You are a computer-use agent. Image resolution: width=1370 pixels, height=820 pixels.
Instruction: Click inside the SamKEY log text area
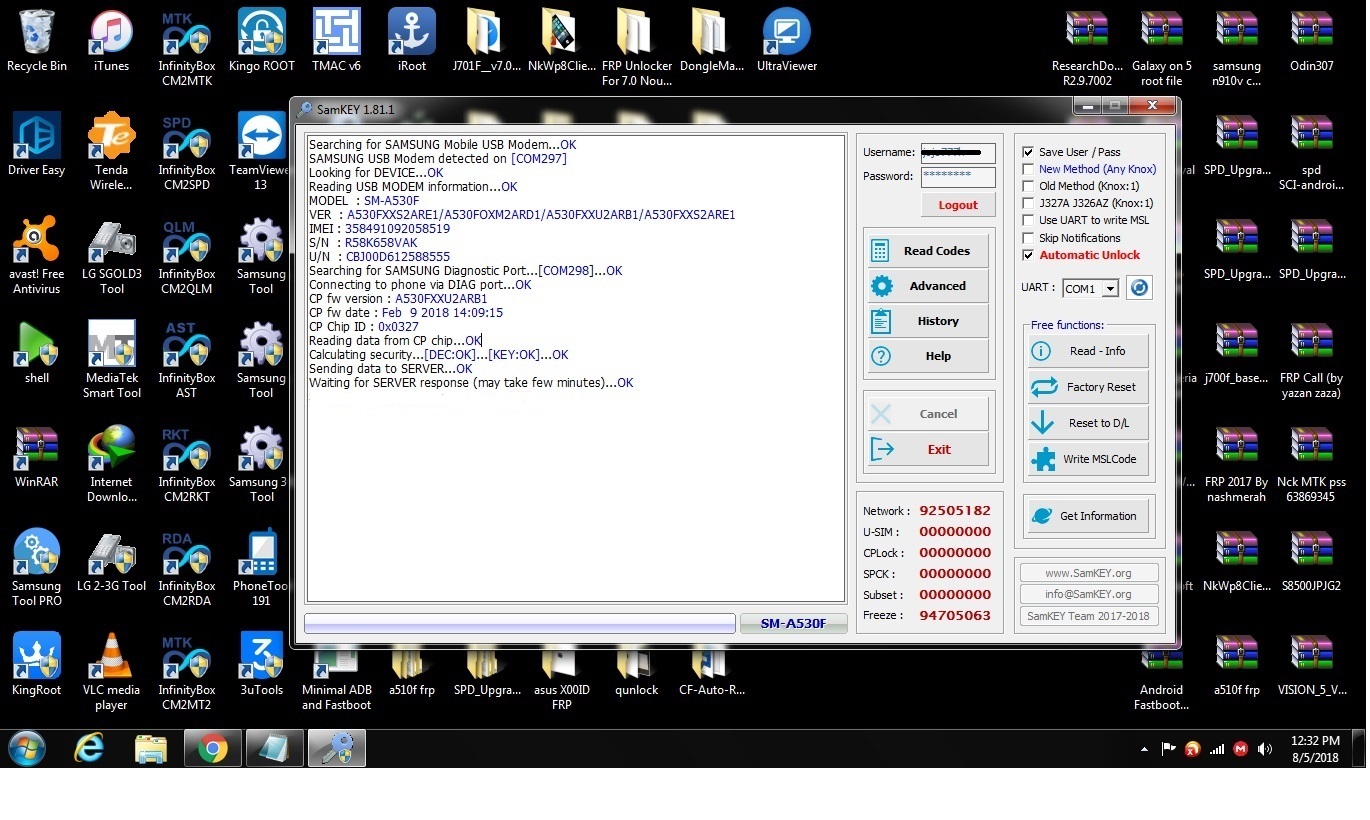tap(576, 369)
